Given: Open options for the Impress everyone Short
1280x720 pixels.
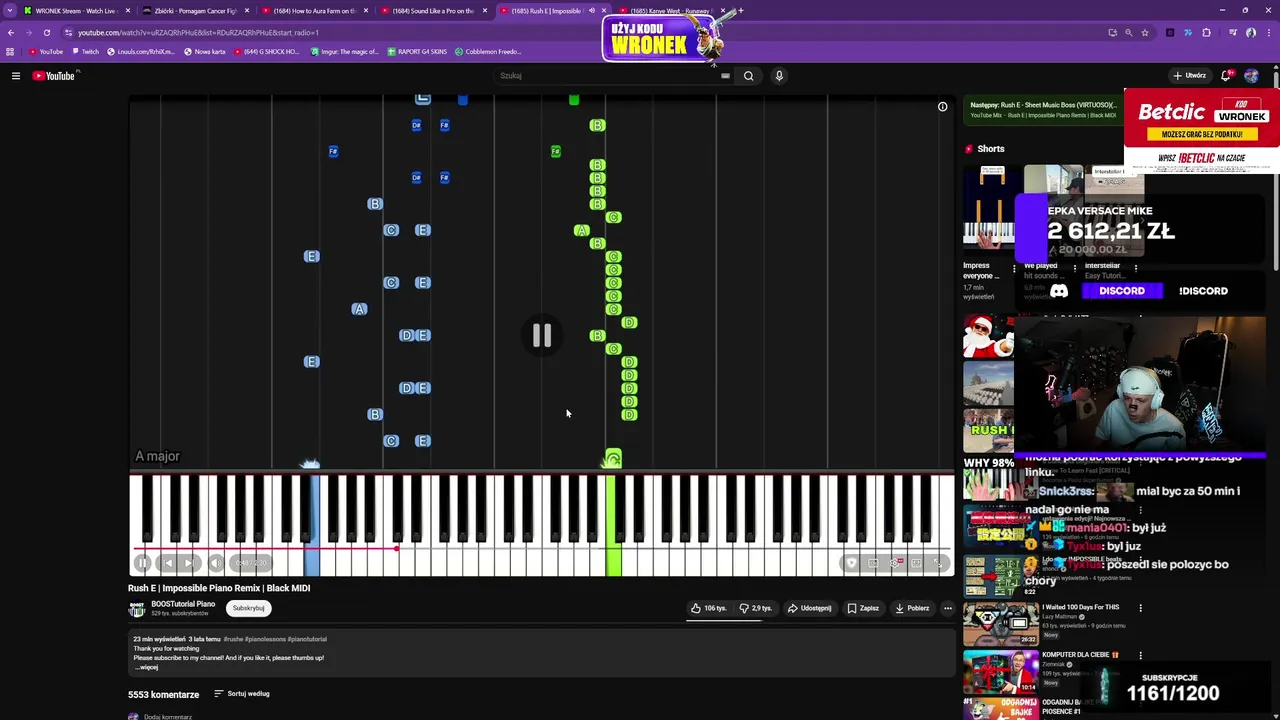Looking at the screenshot, I should pyautogui.click(x=1013, y=268).
